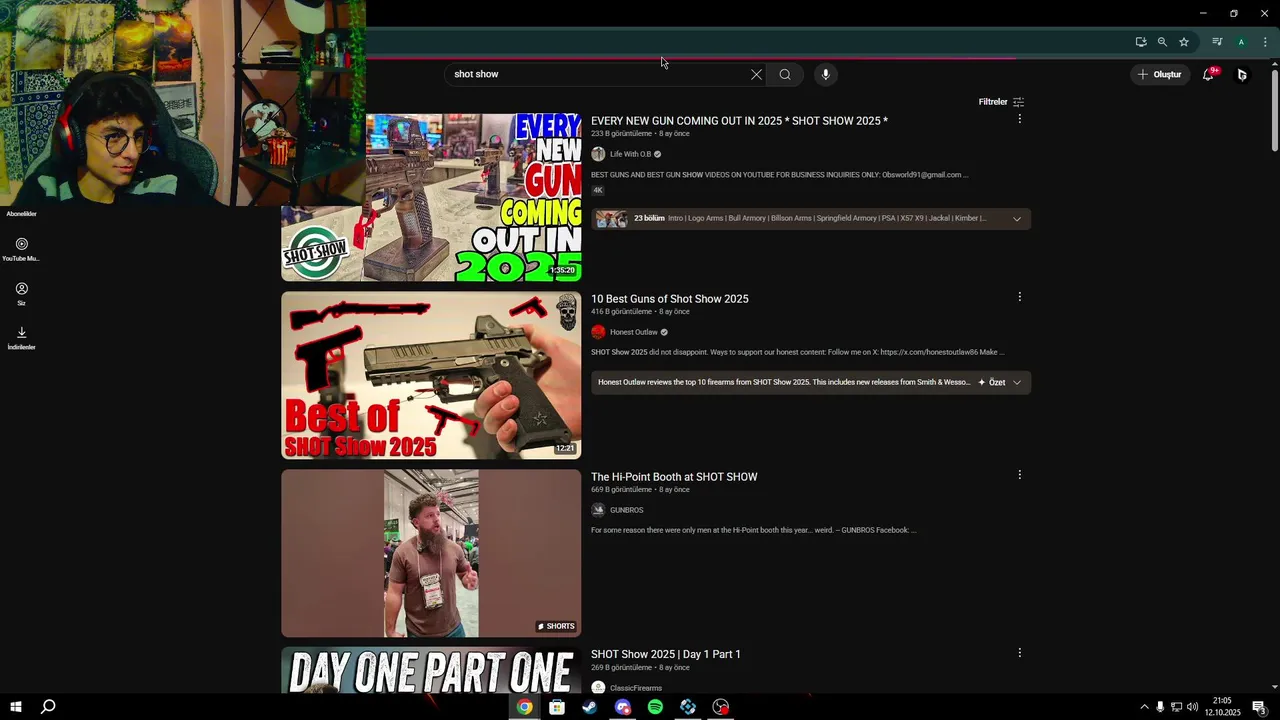This screenshot has width=1280, height=720.
Task: Click the magnifier search button
Action: [785, 74]
